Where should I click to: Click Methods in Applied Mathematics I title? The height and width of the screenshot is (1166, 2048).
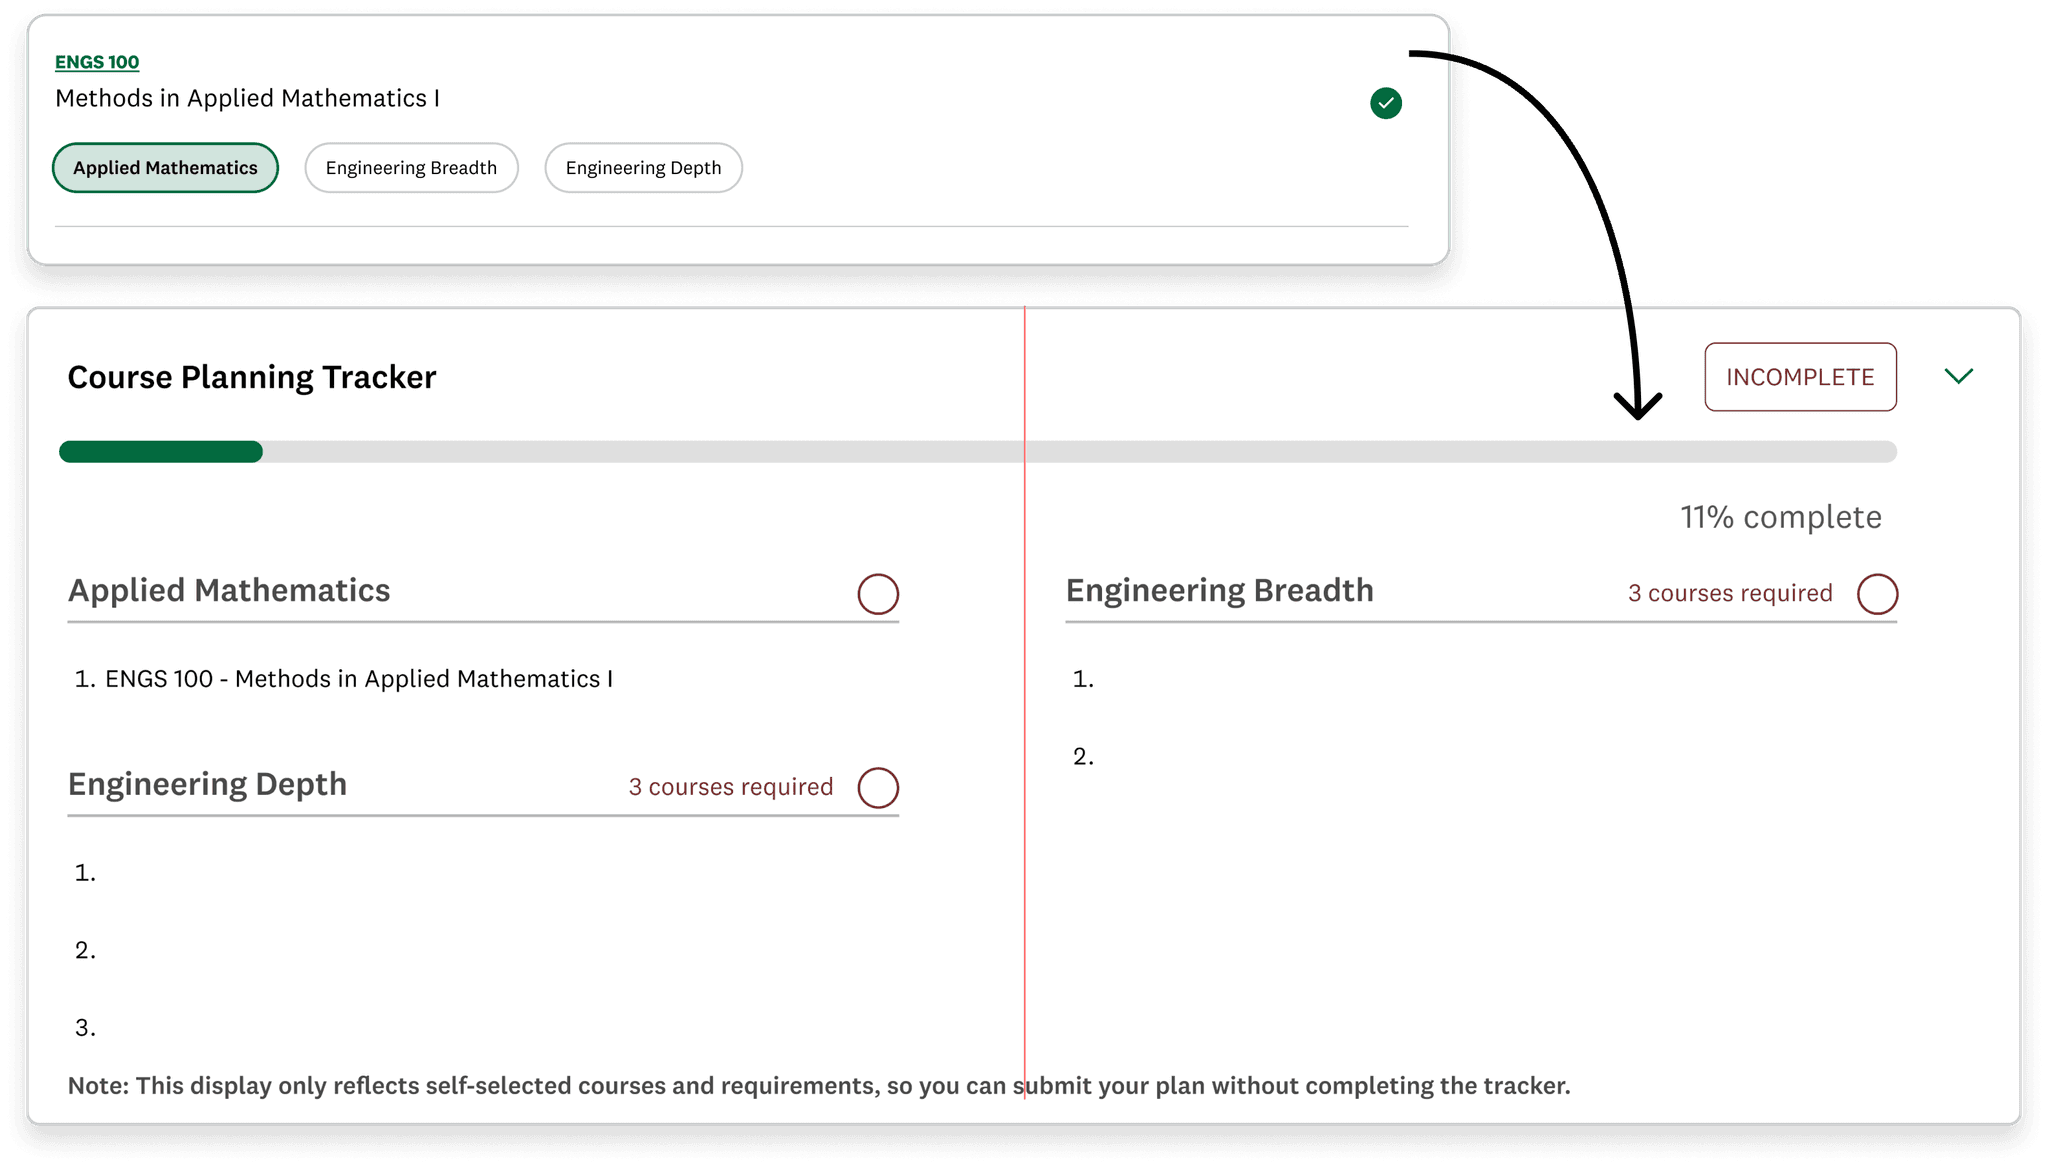pyautogui.click(x=247, y=98)
